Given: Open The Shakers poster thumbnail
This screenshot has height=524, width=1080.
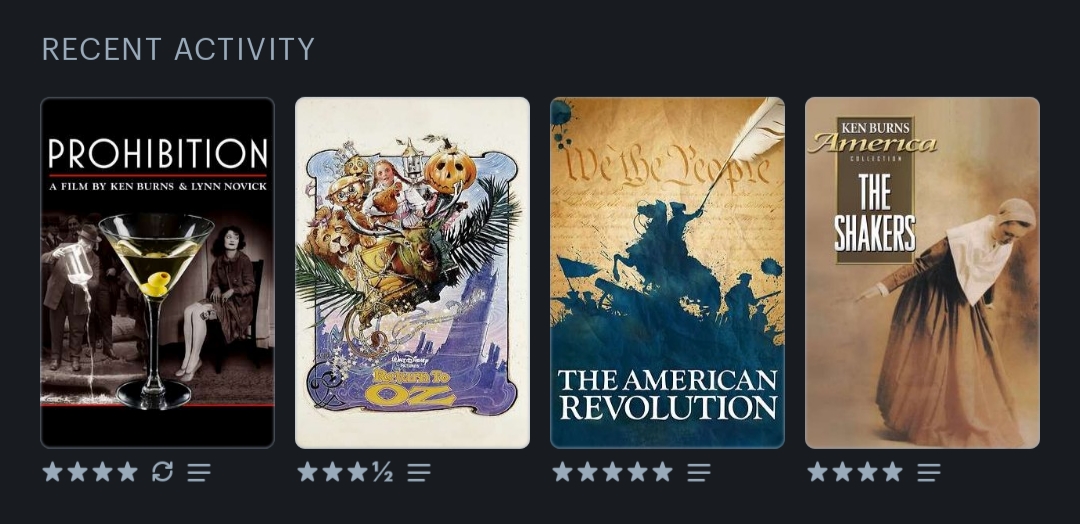Looking at the screenshot, I should coord(922,273).
